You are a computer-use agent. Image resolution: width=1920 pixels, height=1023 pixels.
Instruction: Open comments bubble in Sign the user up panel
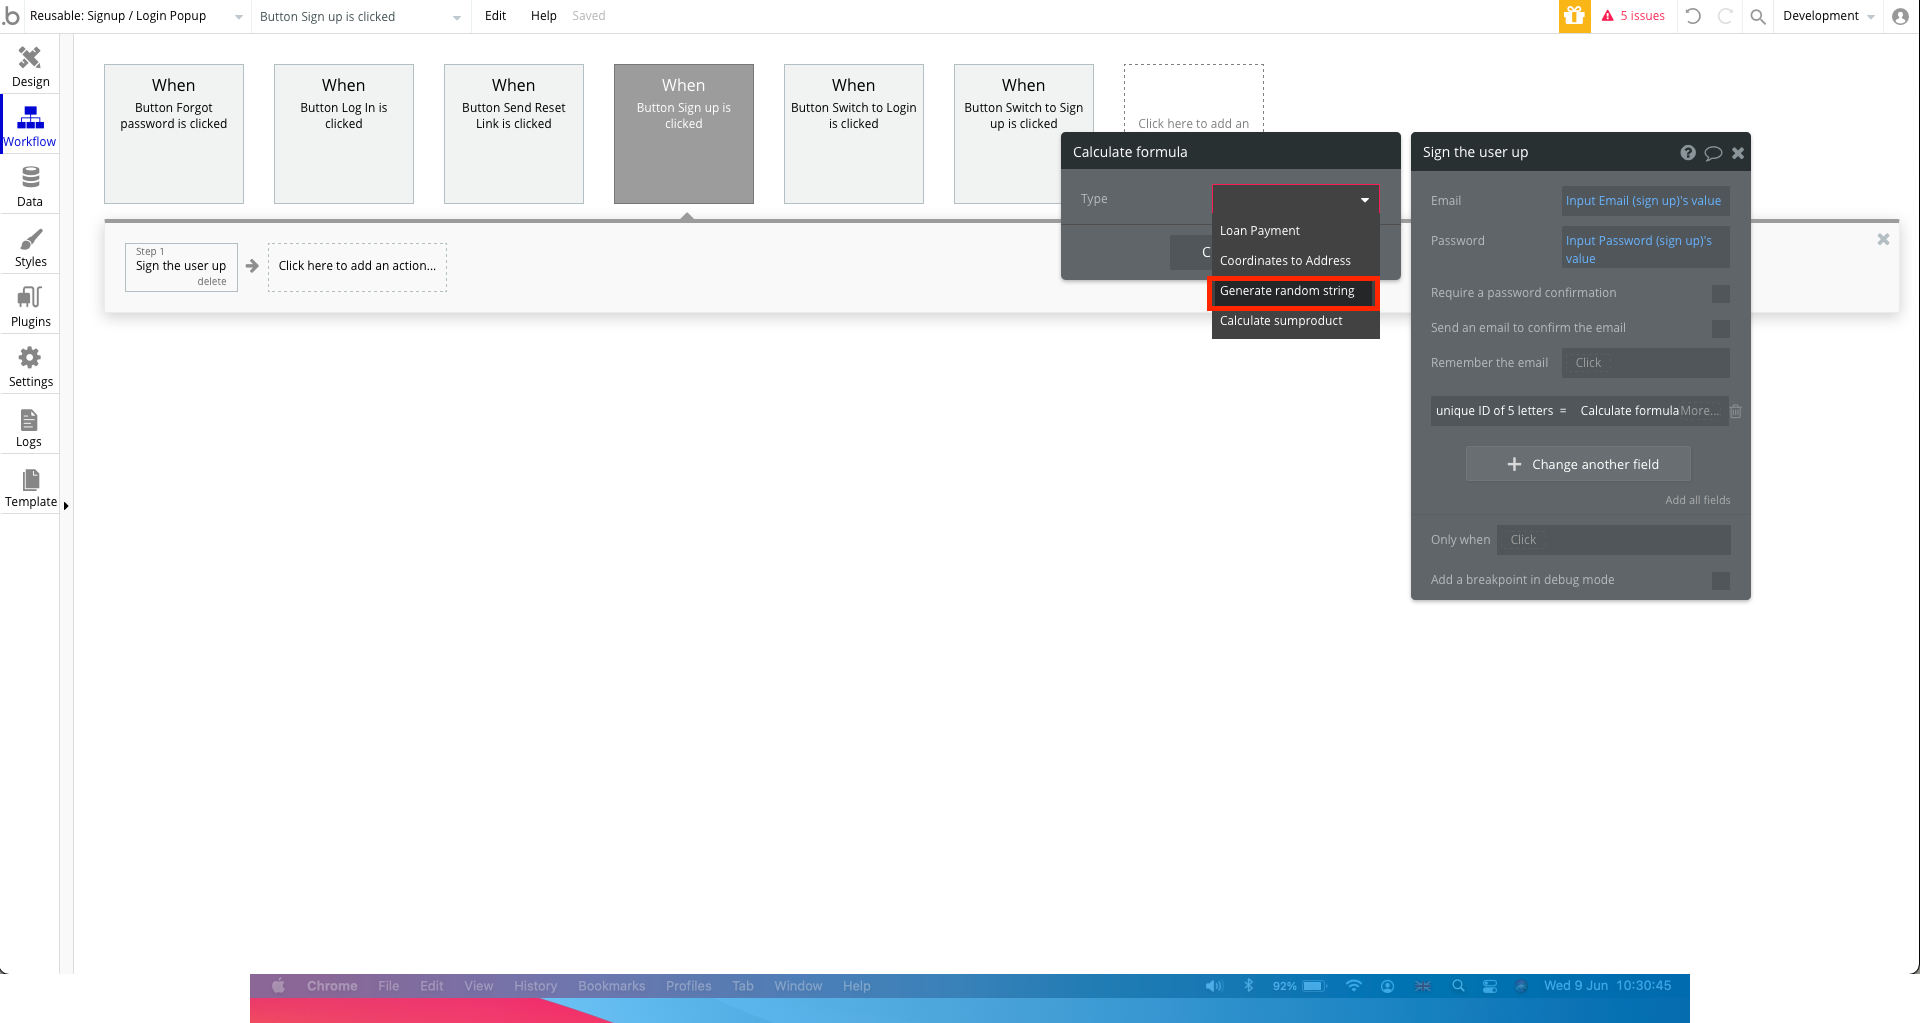(x=1713, y=153)
